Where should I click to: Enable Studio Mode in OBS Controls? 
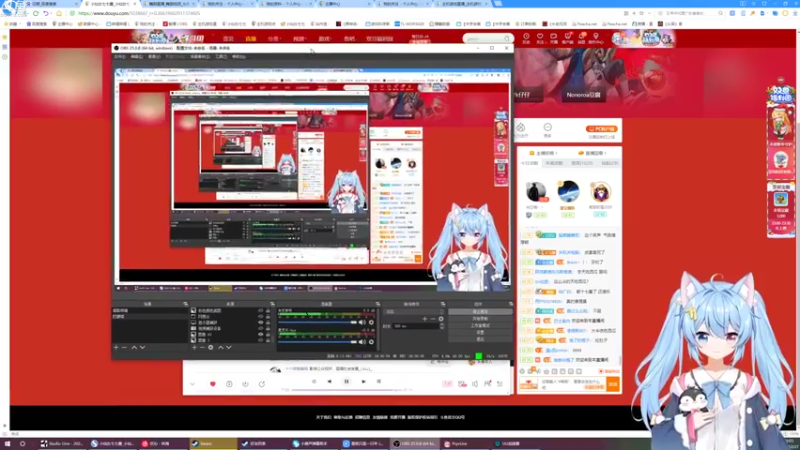pyautogui.click(x=480, y=326)
